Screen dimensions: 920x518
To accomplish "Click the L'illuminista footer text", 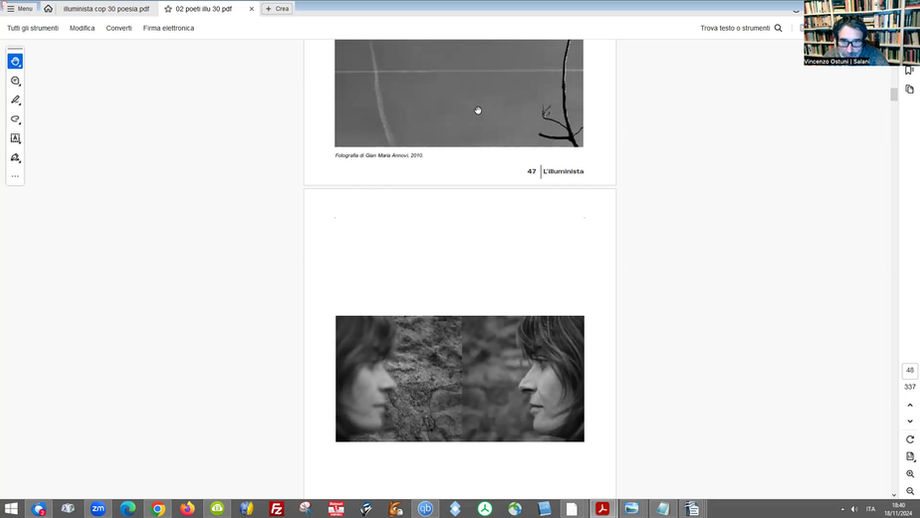I will click(x=563, y=171).
